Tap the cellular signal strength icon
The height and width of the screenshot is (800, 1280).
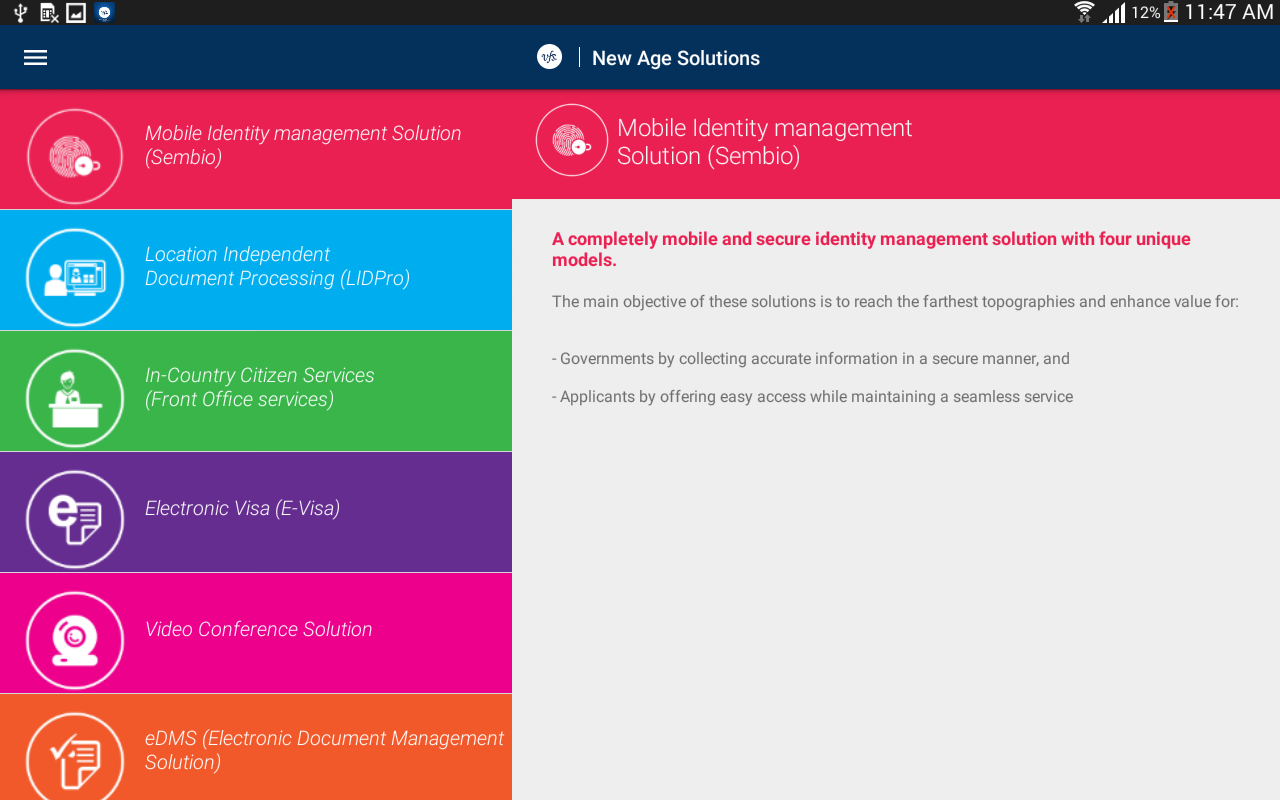tap(1114, 13)
